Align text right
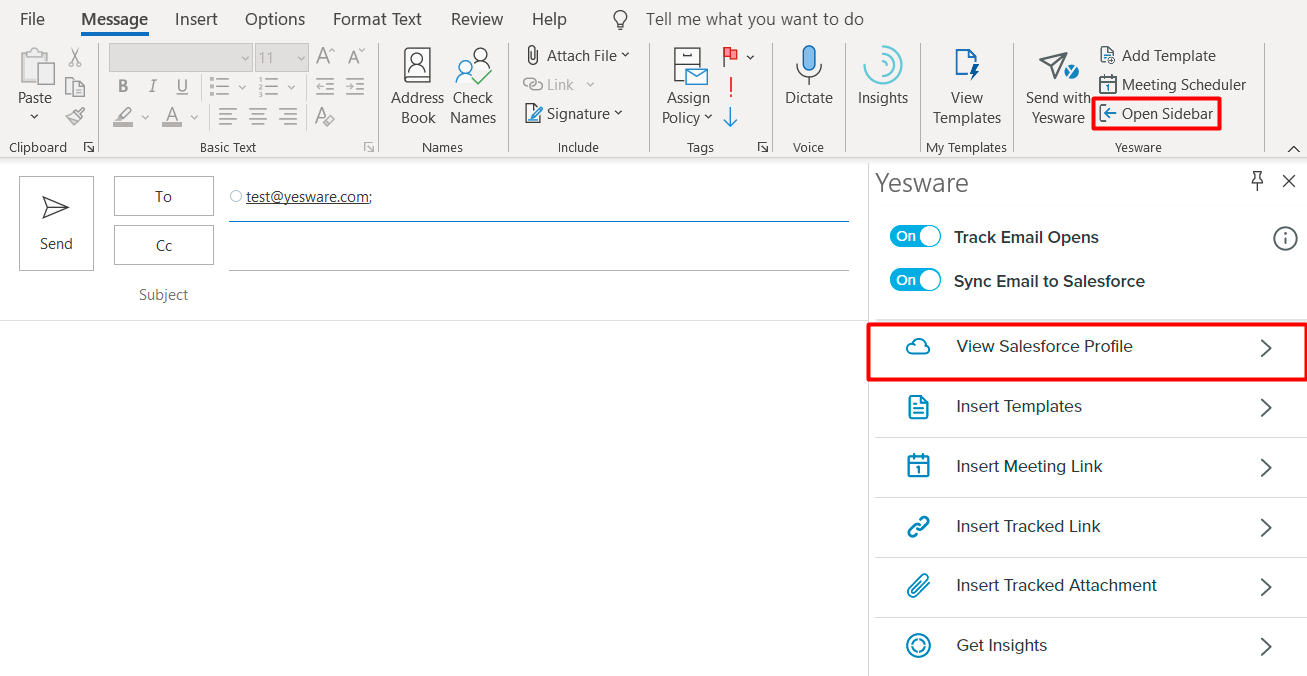Image resolution: width=1307 pixels, height=676 pixels. (x=288, y=117)
